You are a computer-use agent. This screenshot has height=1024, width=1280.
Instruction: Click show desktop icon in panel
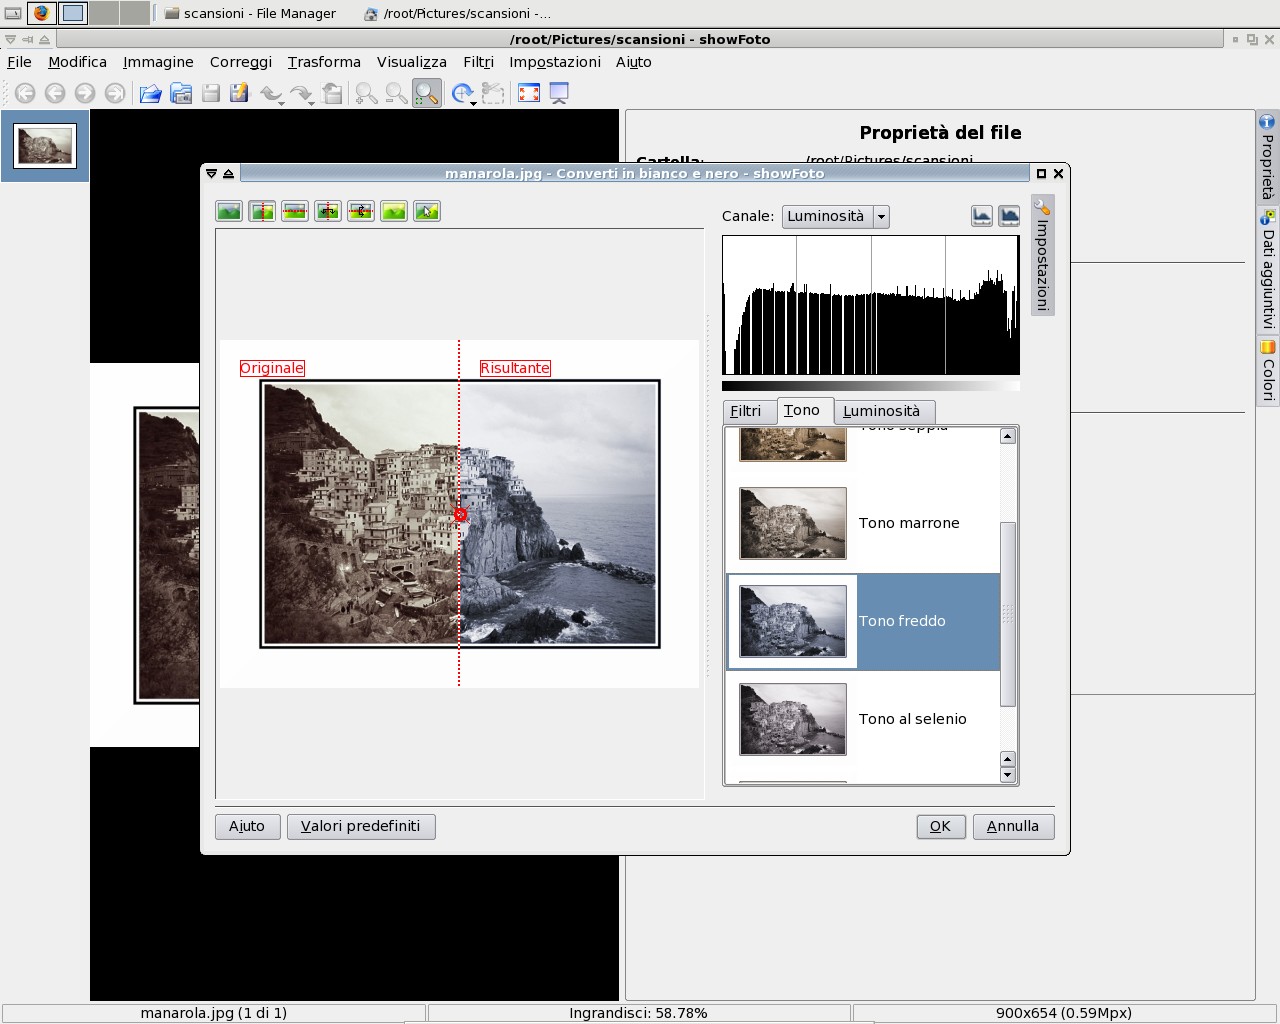pos(13,13)
